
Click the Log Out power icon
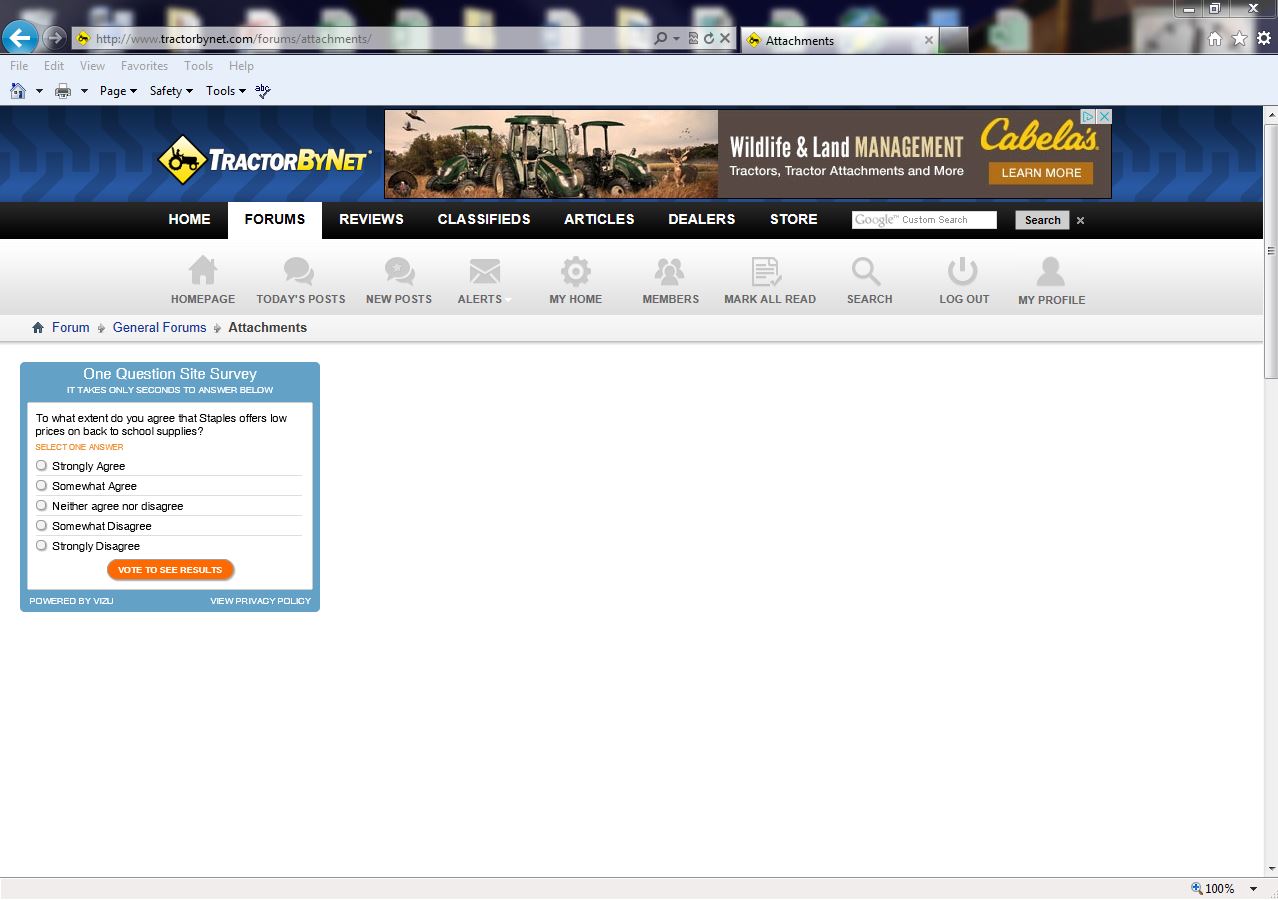click(962, 271)
